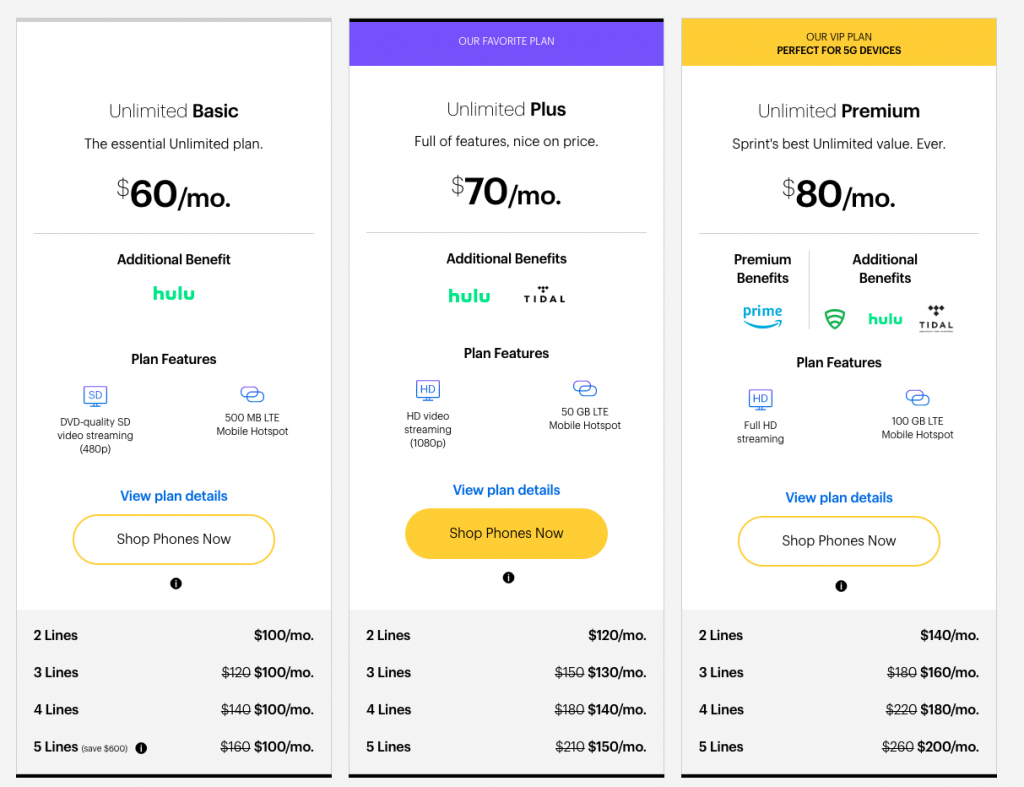
Task: Open View plan details for Unlimited Plus
Action: tap(506, 490)
